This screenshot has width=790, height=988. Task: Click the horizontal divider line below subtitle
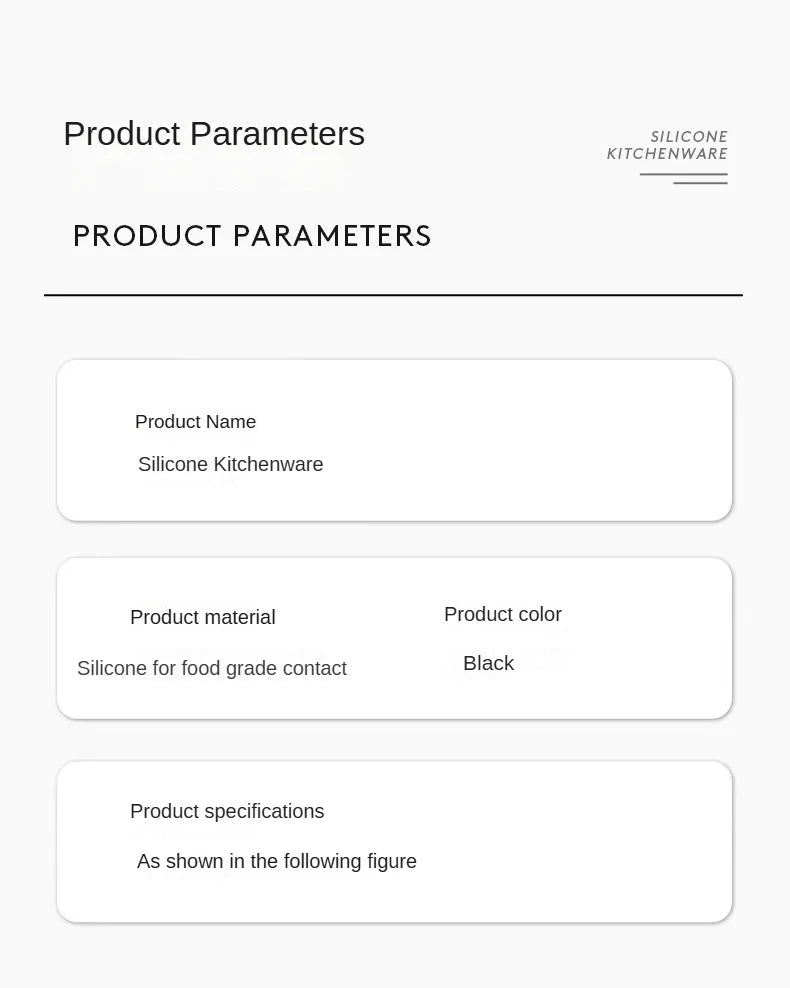(x=393, y=294)
